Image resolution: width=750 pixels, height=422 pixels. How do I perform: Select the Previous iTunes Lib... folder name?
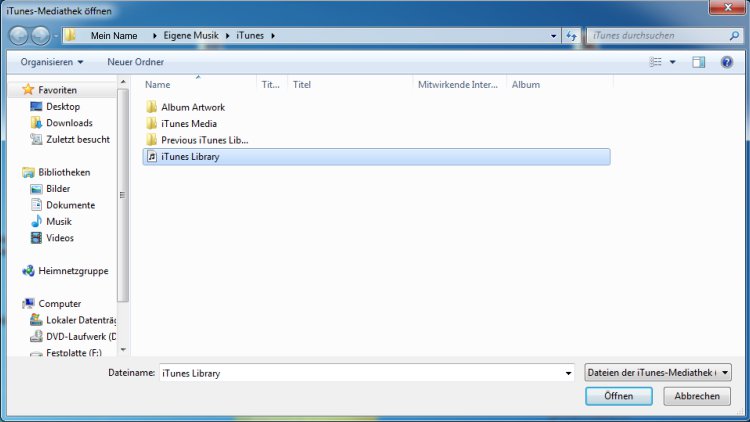point(204,140)
